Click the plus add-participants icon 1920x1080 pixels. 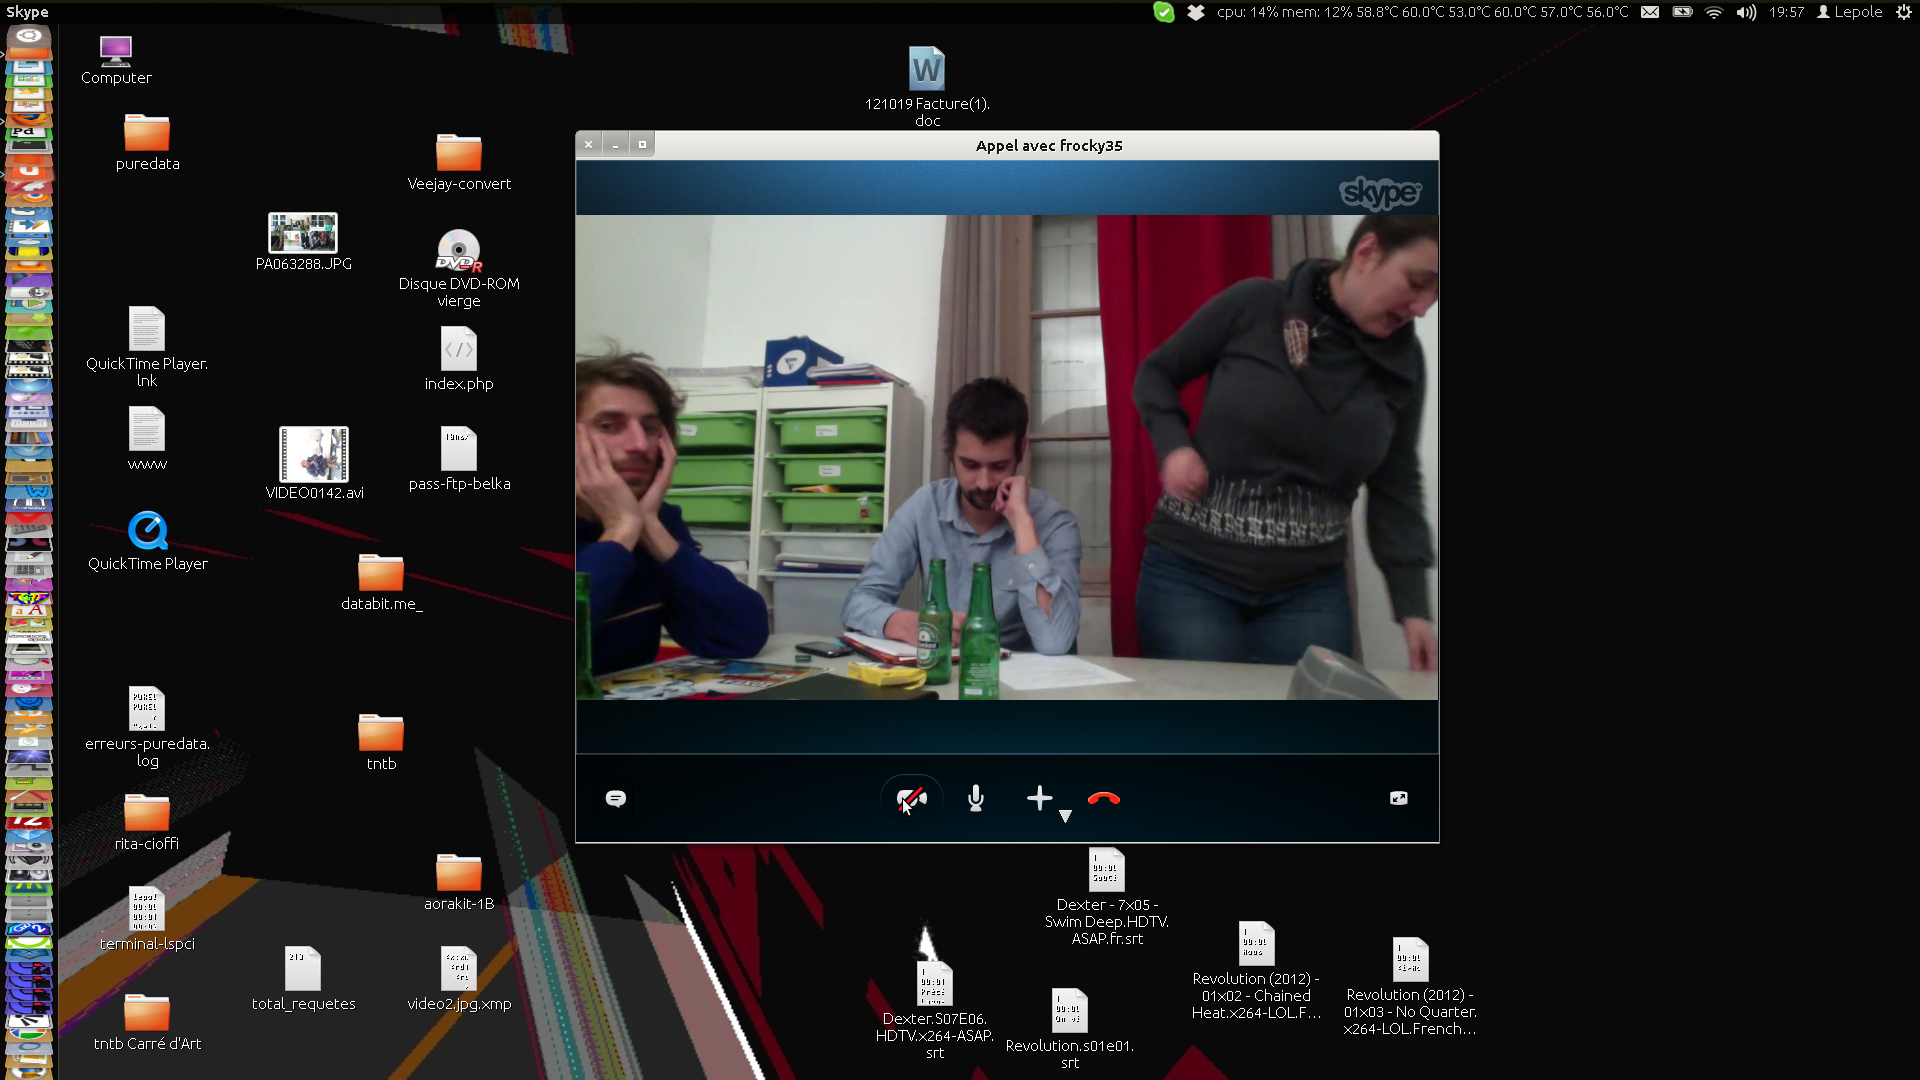[x=1039, y=797]
